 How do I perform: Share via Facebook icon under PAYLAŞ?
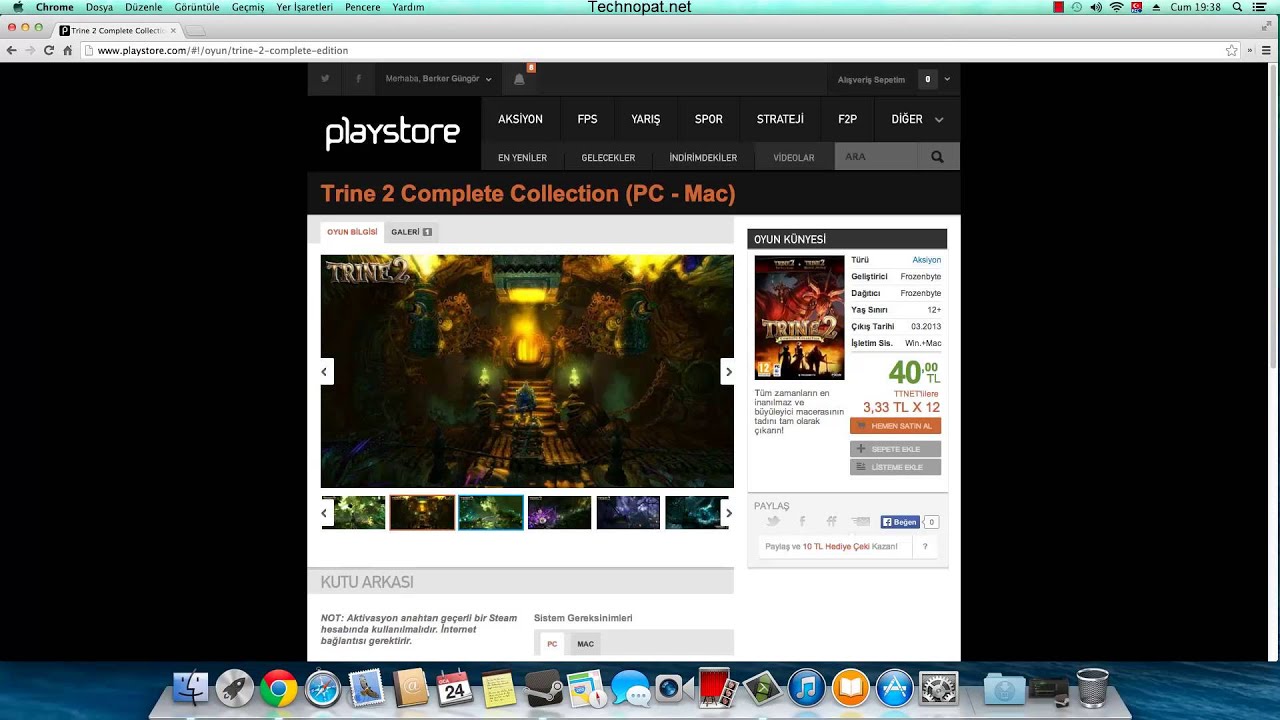coord(802,522)
